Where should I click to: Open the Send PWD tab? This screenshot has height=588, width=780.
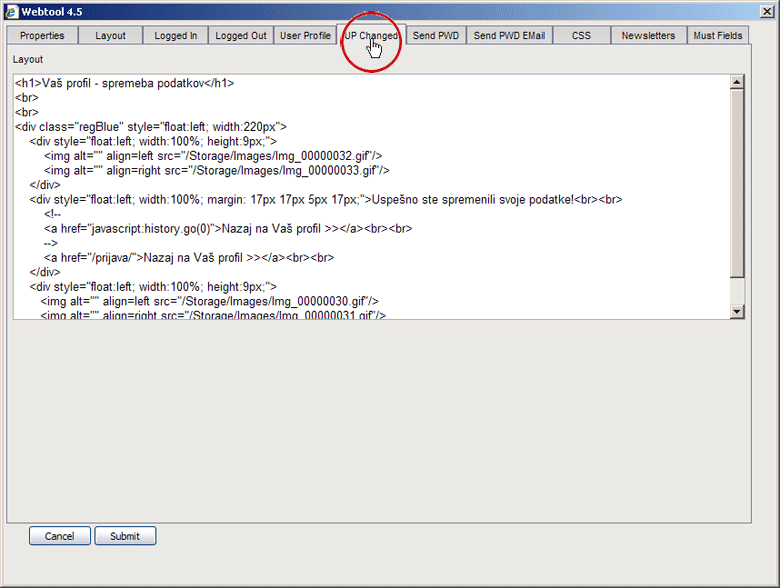coord(436,36)
